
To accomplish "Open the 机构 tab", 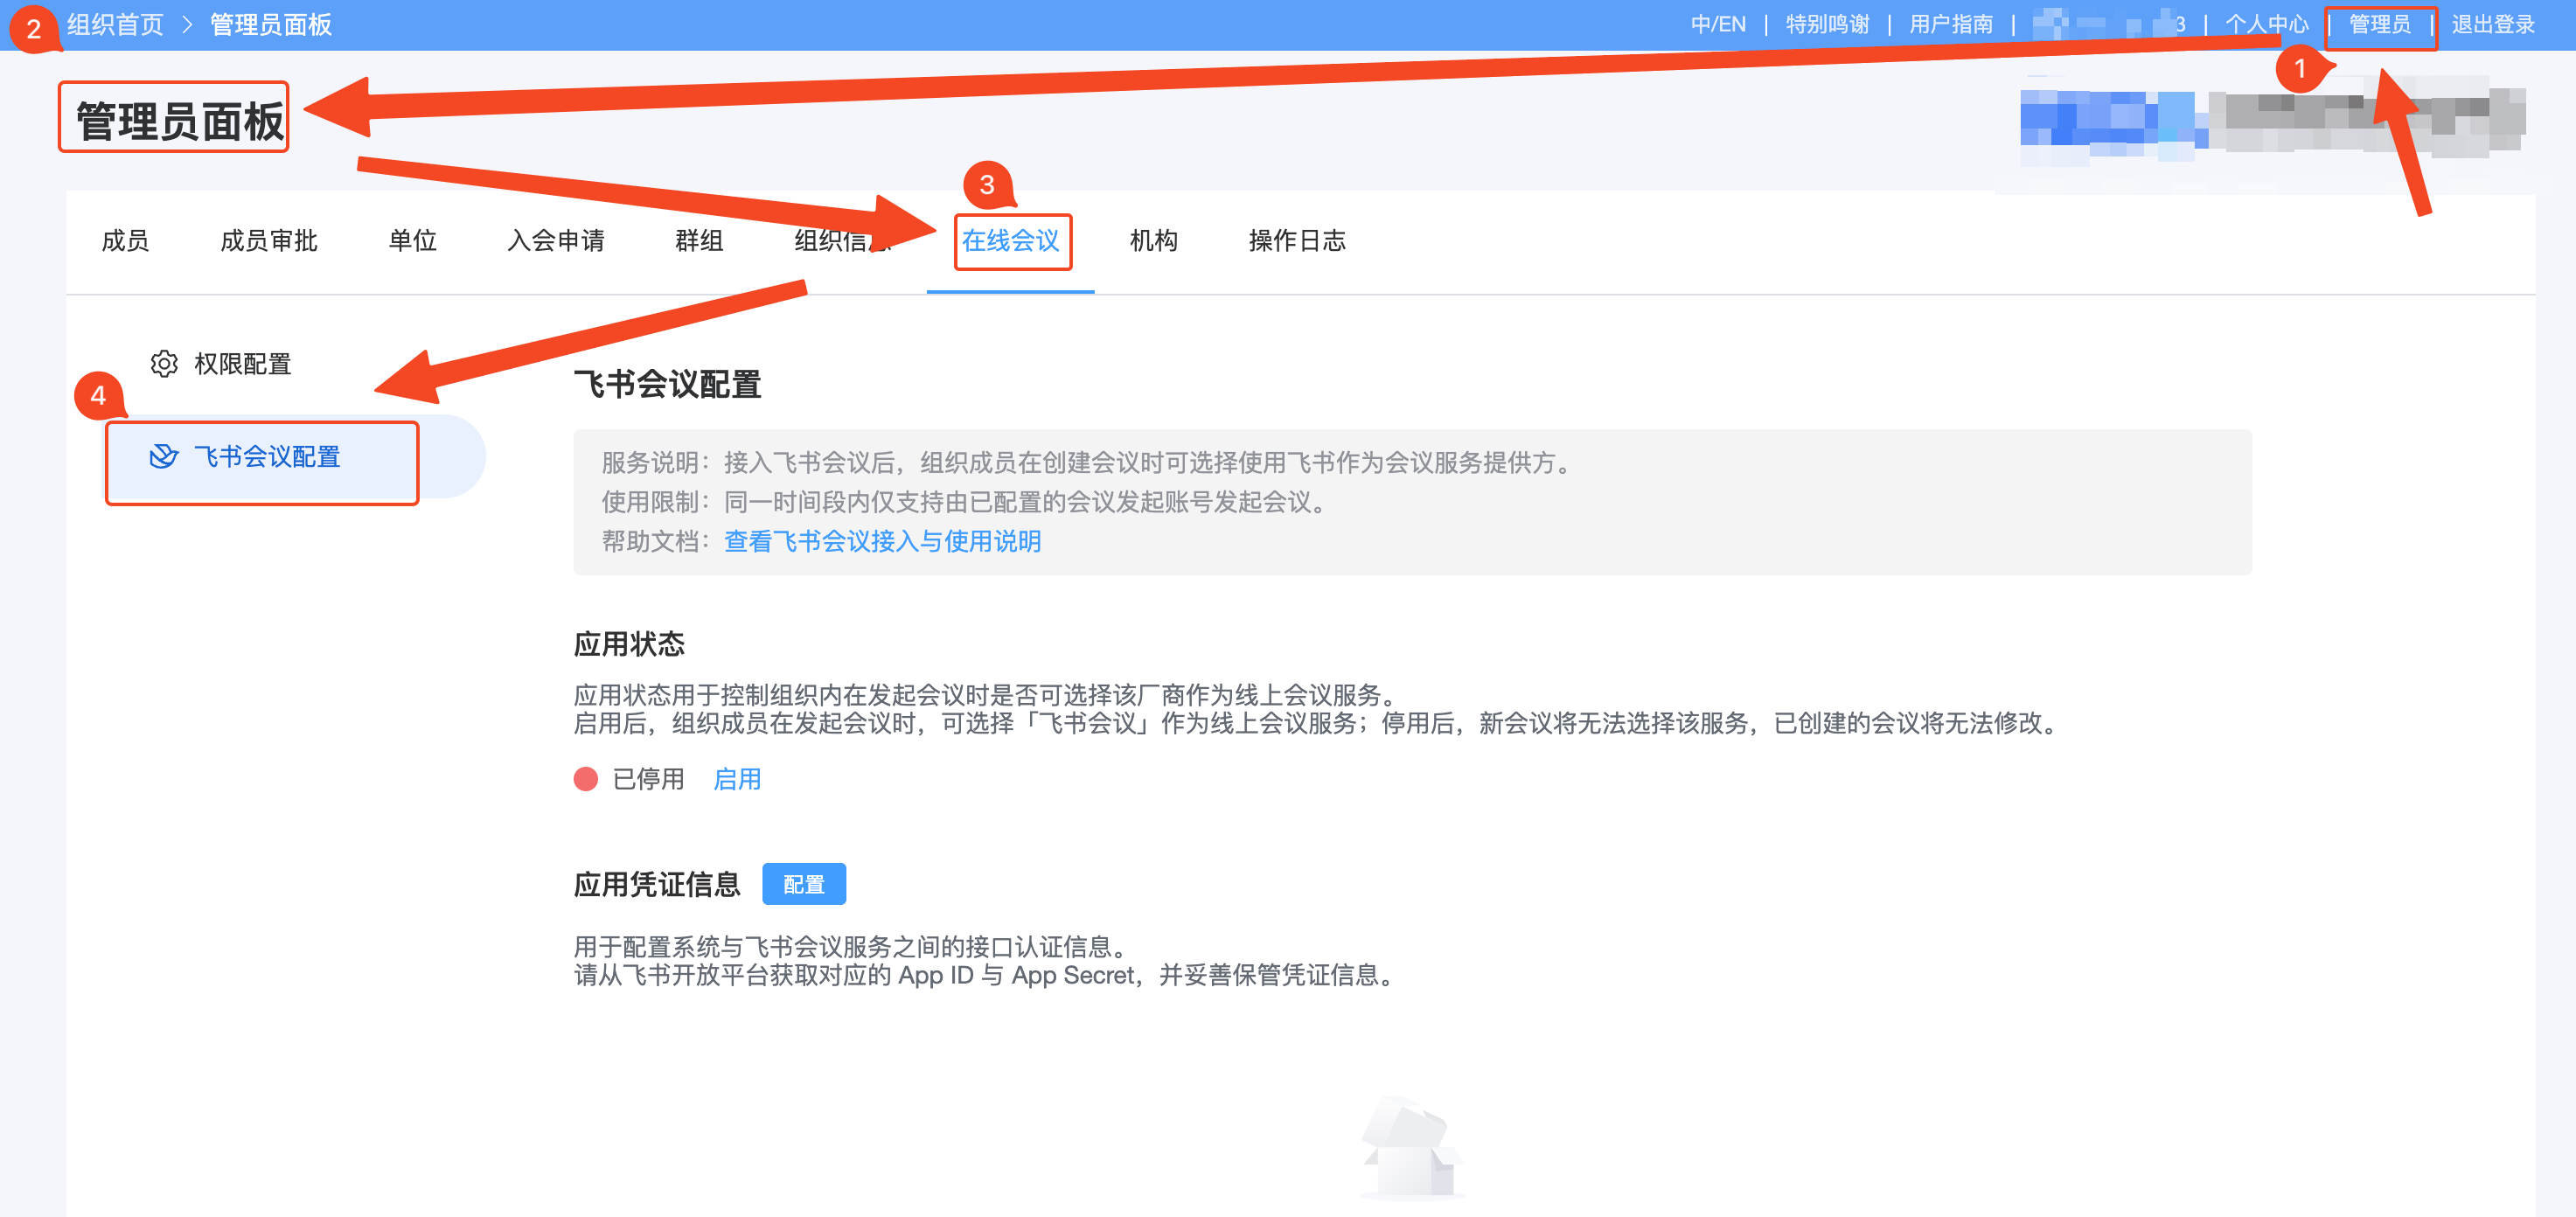I will click(x=1155, y=241).
